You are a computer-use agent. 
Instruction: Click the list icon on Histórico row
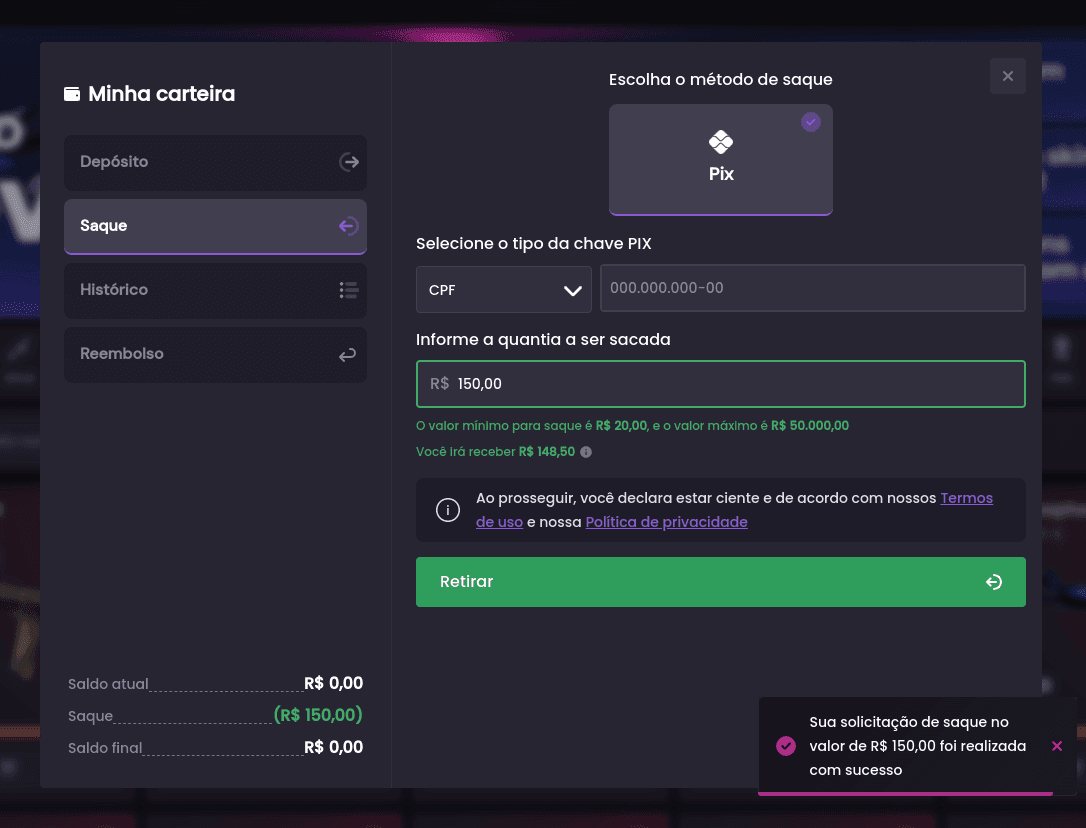(x=348, y=290)
